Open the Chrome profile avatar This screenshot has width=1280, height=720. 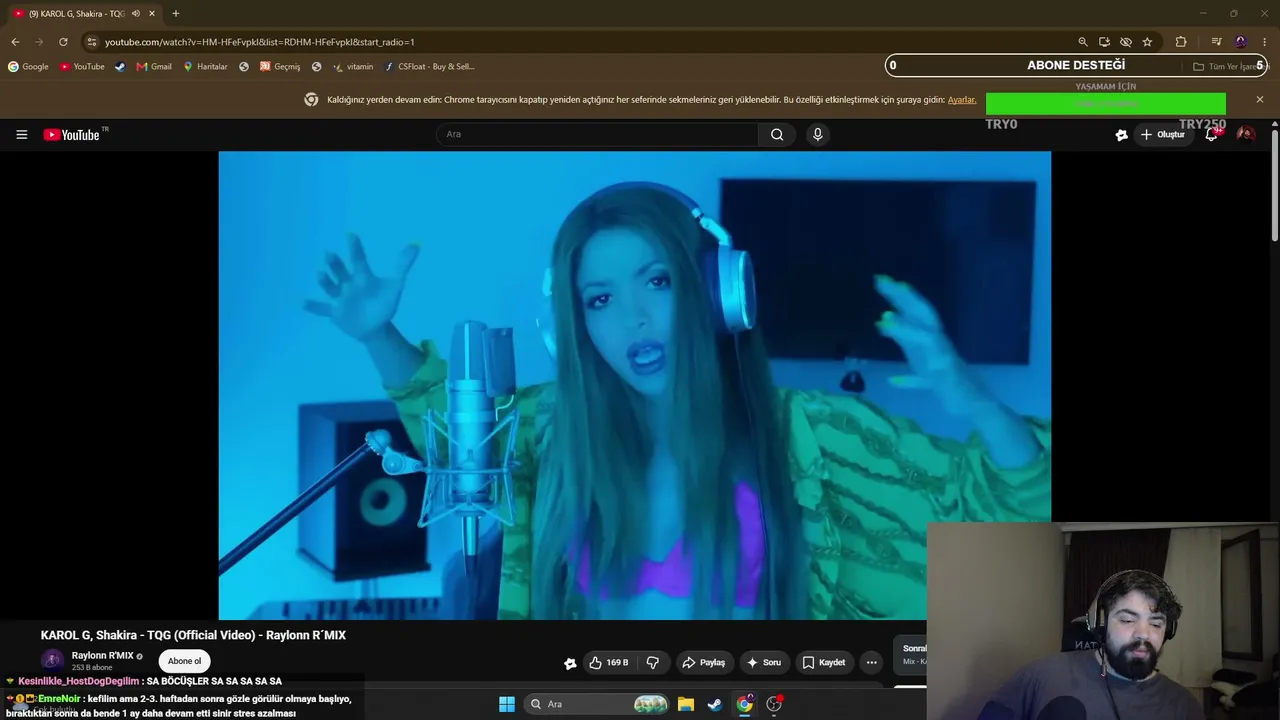coord(1241,42)
